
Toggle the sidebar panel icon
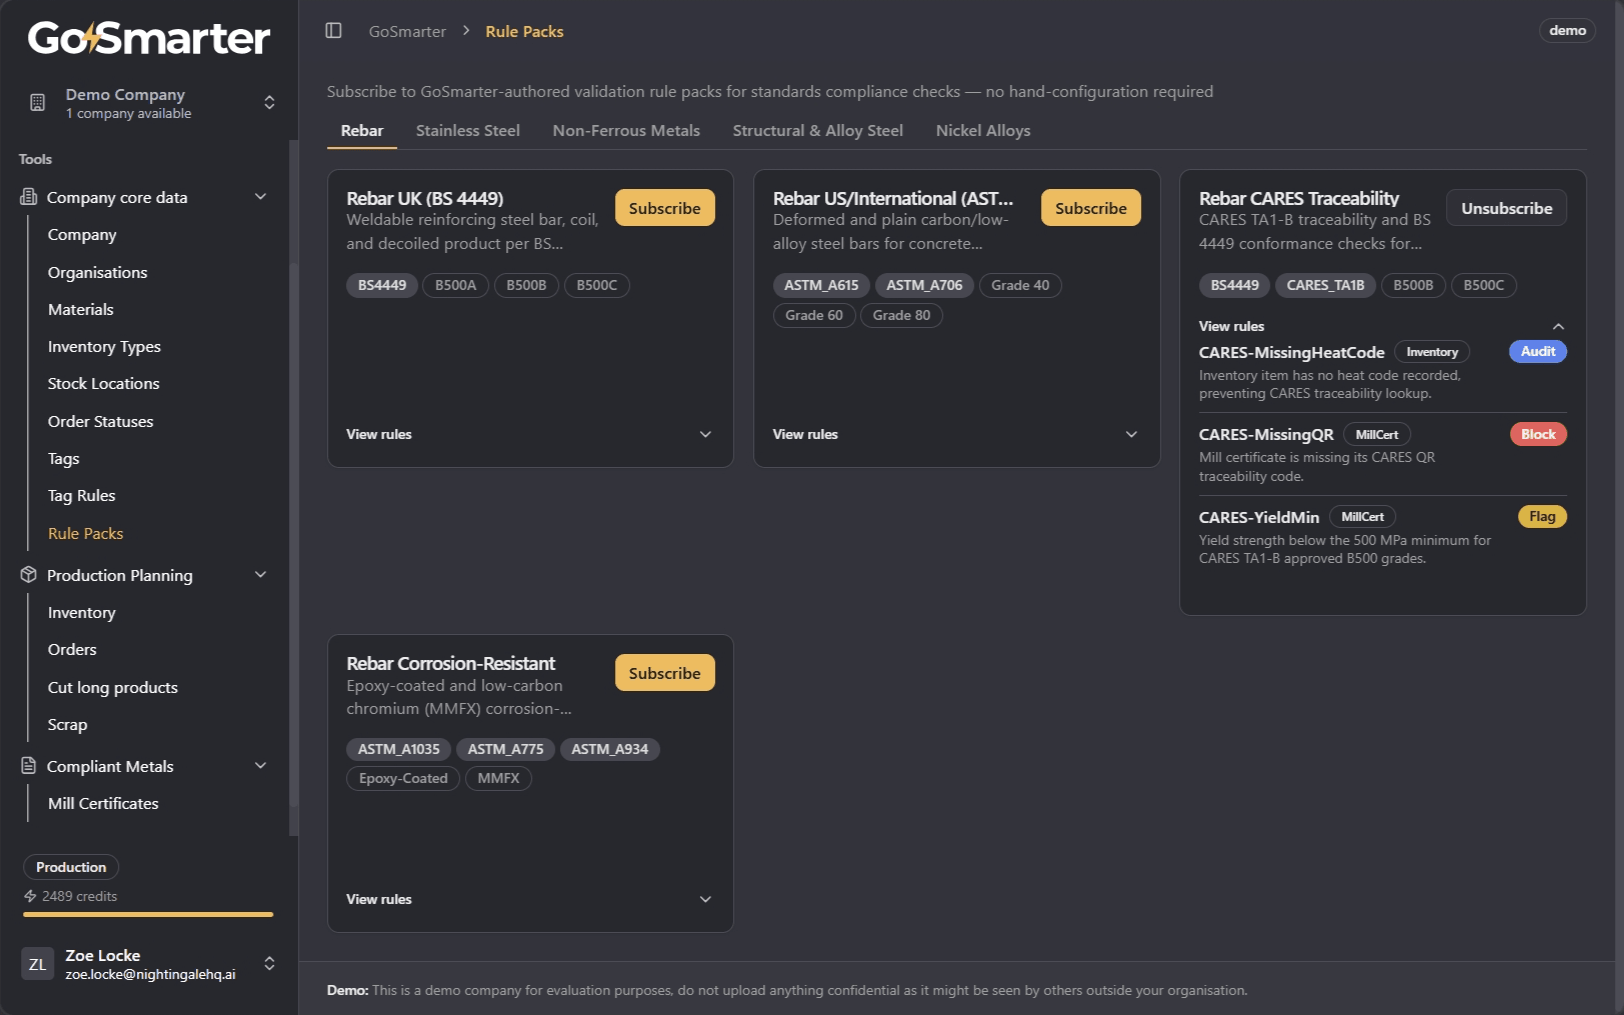[334, 31]
